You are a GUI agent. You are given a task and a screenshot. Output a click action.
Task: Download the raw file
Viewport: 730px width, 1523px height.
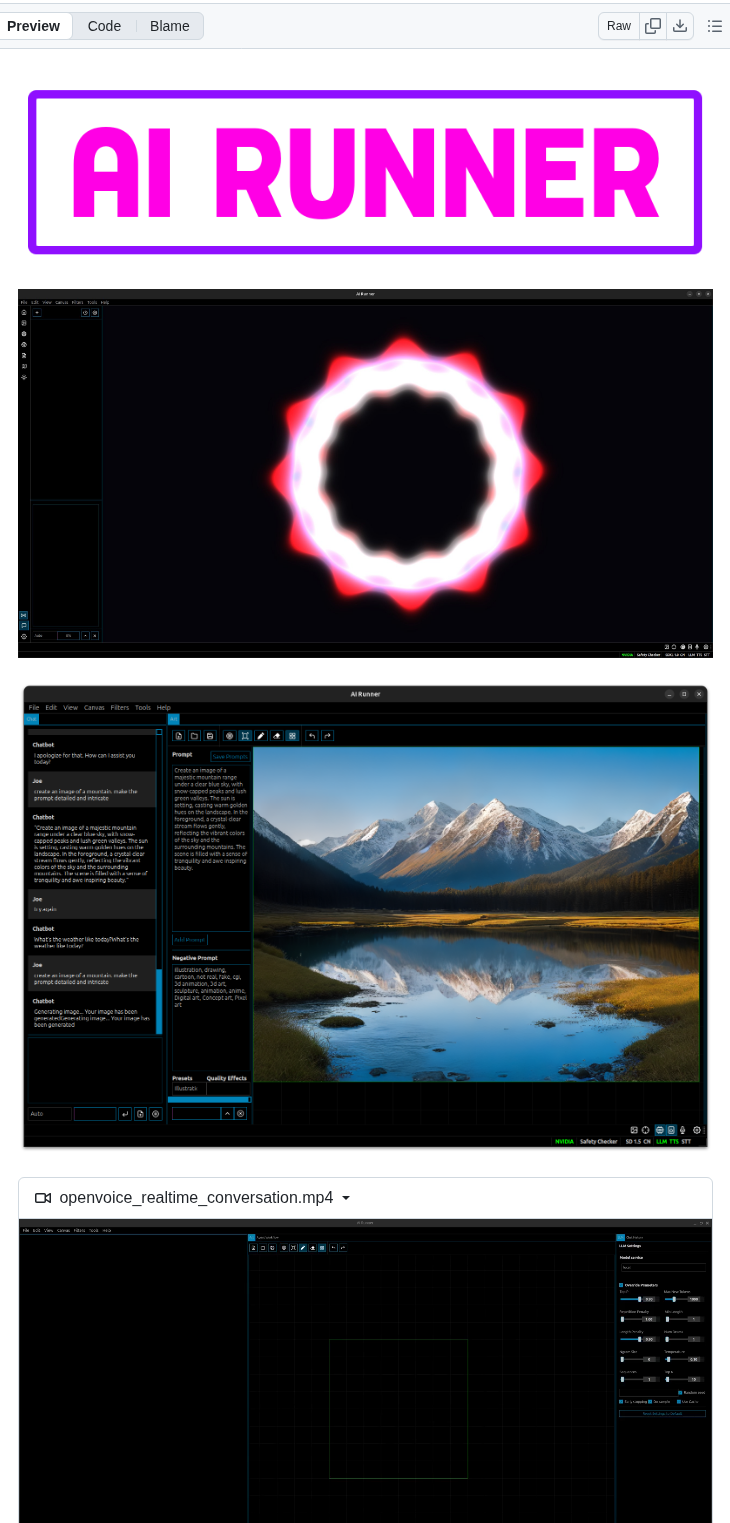point(680,26)
